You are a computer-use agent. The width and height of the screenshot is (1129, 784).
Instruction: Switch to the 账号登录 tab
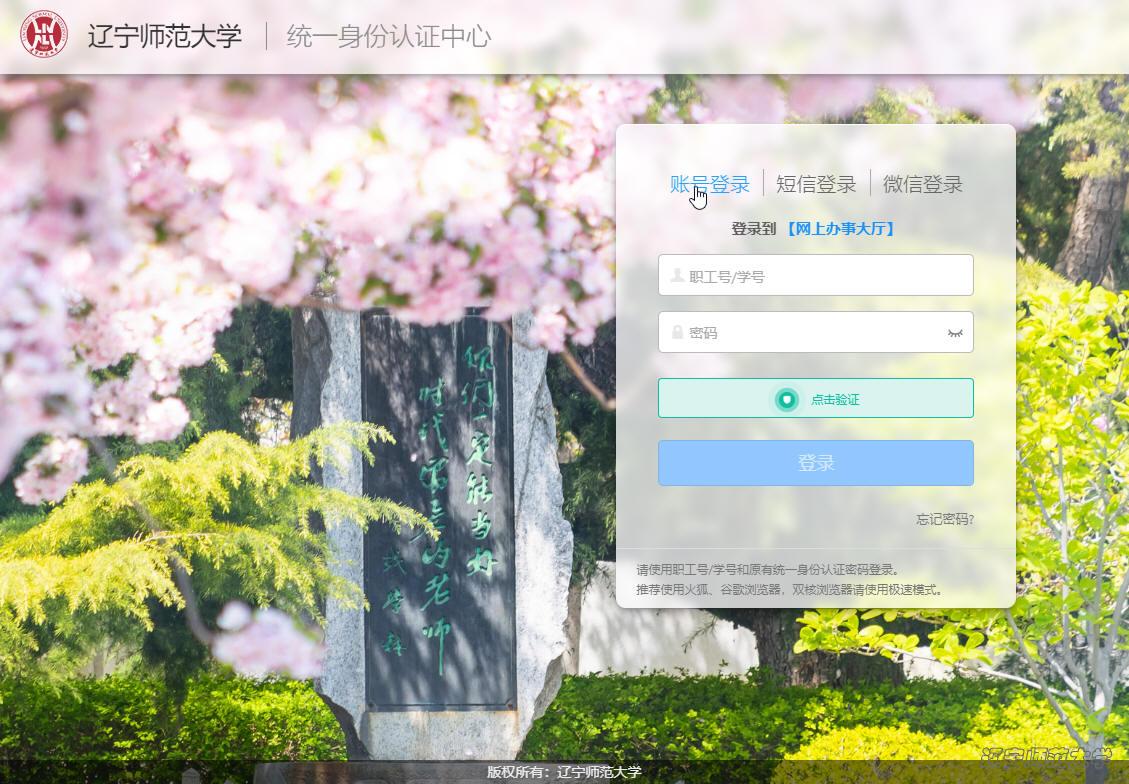tap(709, 184)
